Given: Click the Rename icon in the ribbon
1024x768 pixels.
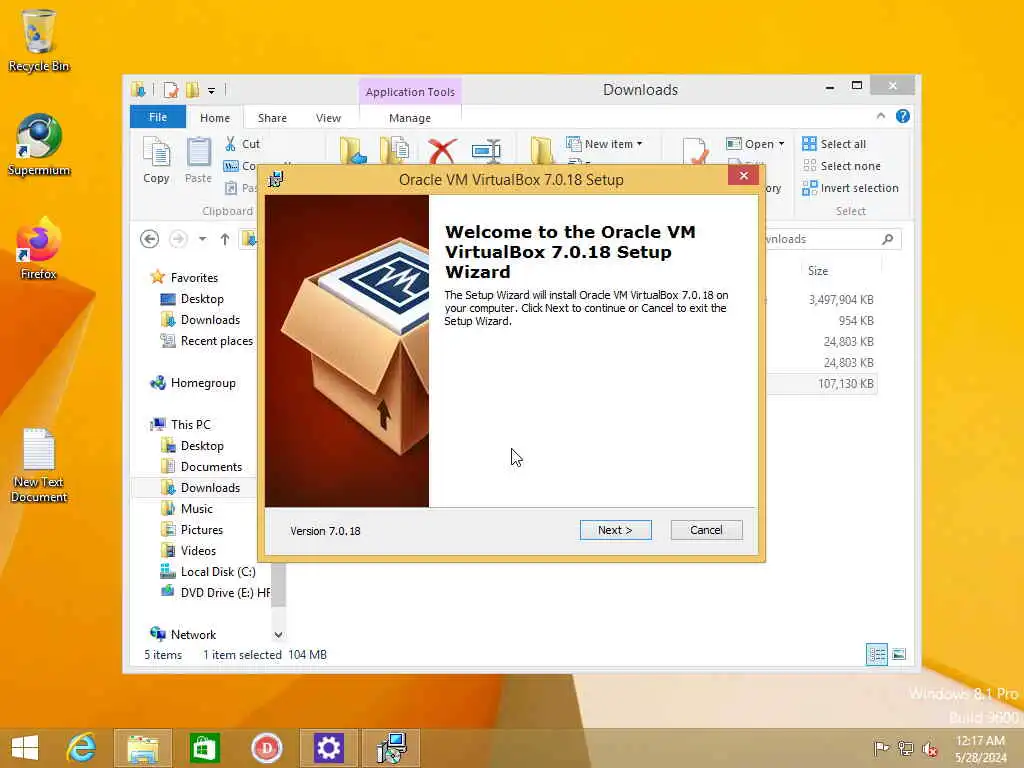Looking at the screenshot, I should pos(487,151).
